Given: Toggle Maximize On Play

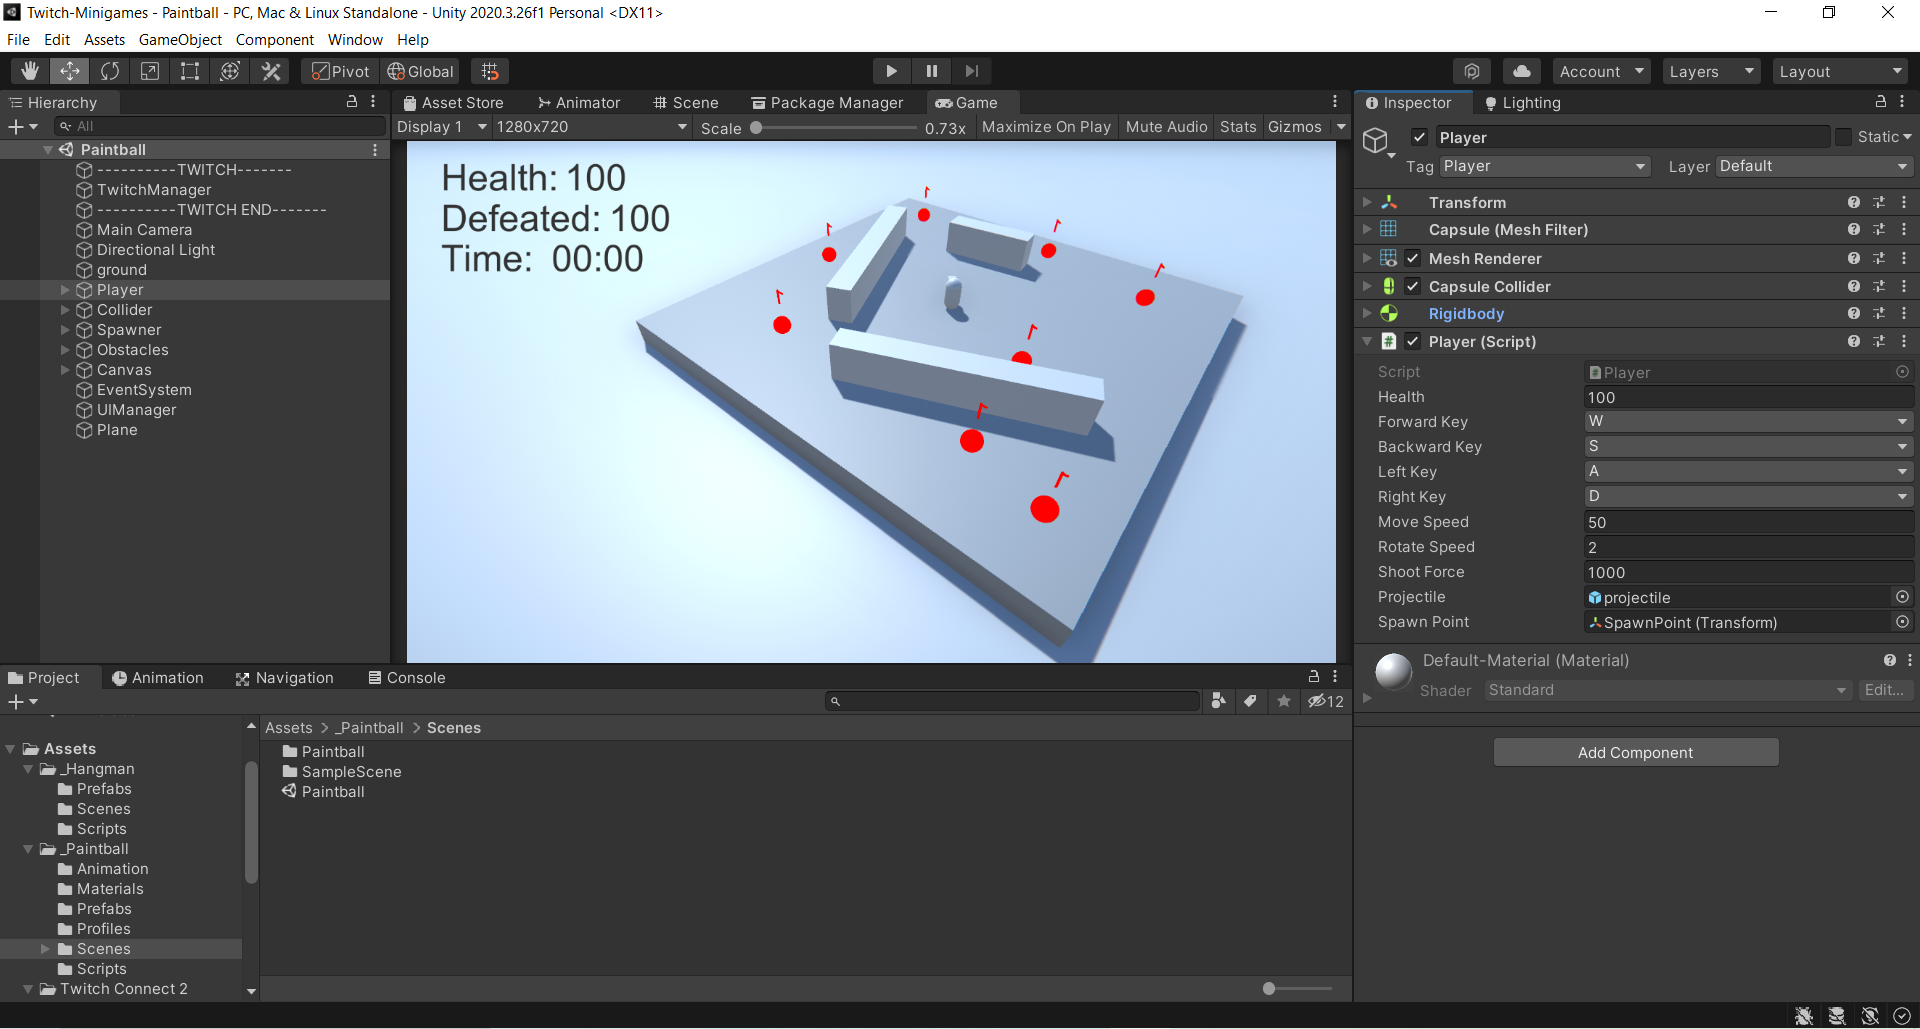Looking at the screenshot, I should [1046, 127].
